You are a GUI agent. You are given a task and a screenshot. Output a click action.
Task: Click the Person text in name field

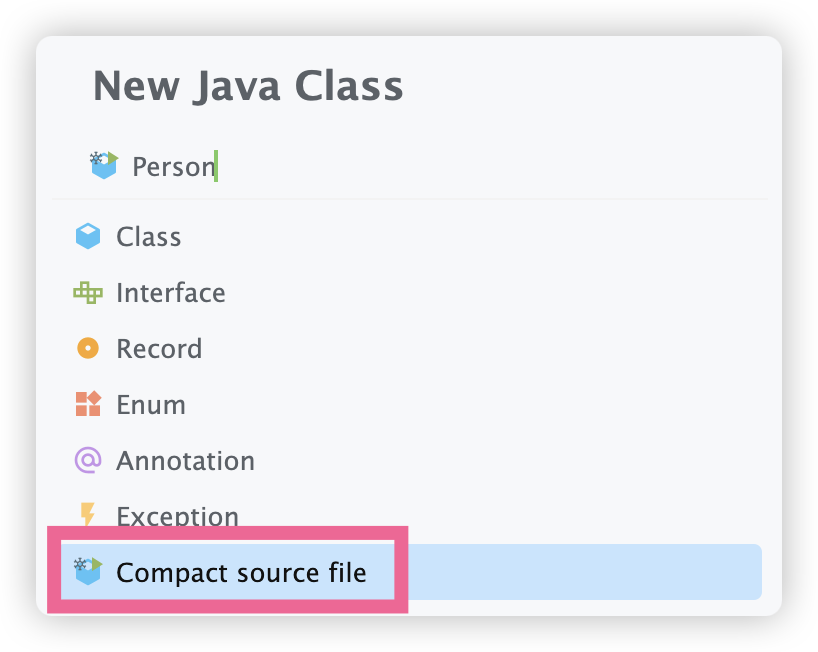(x=172, y=167)
